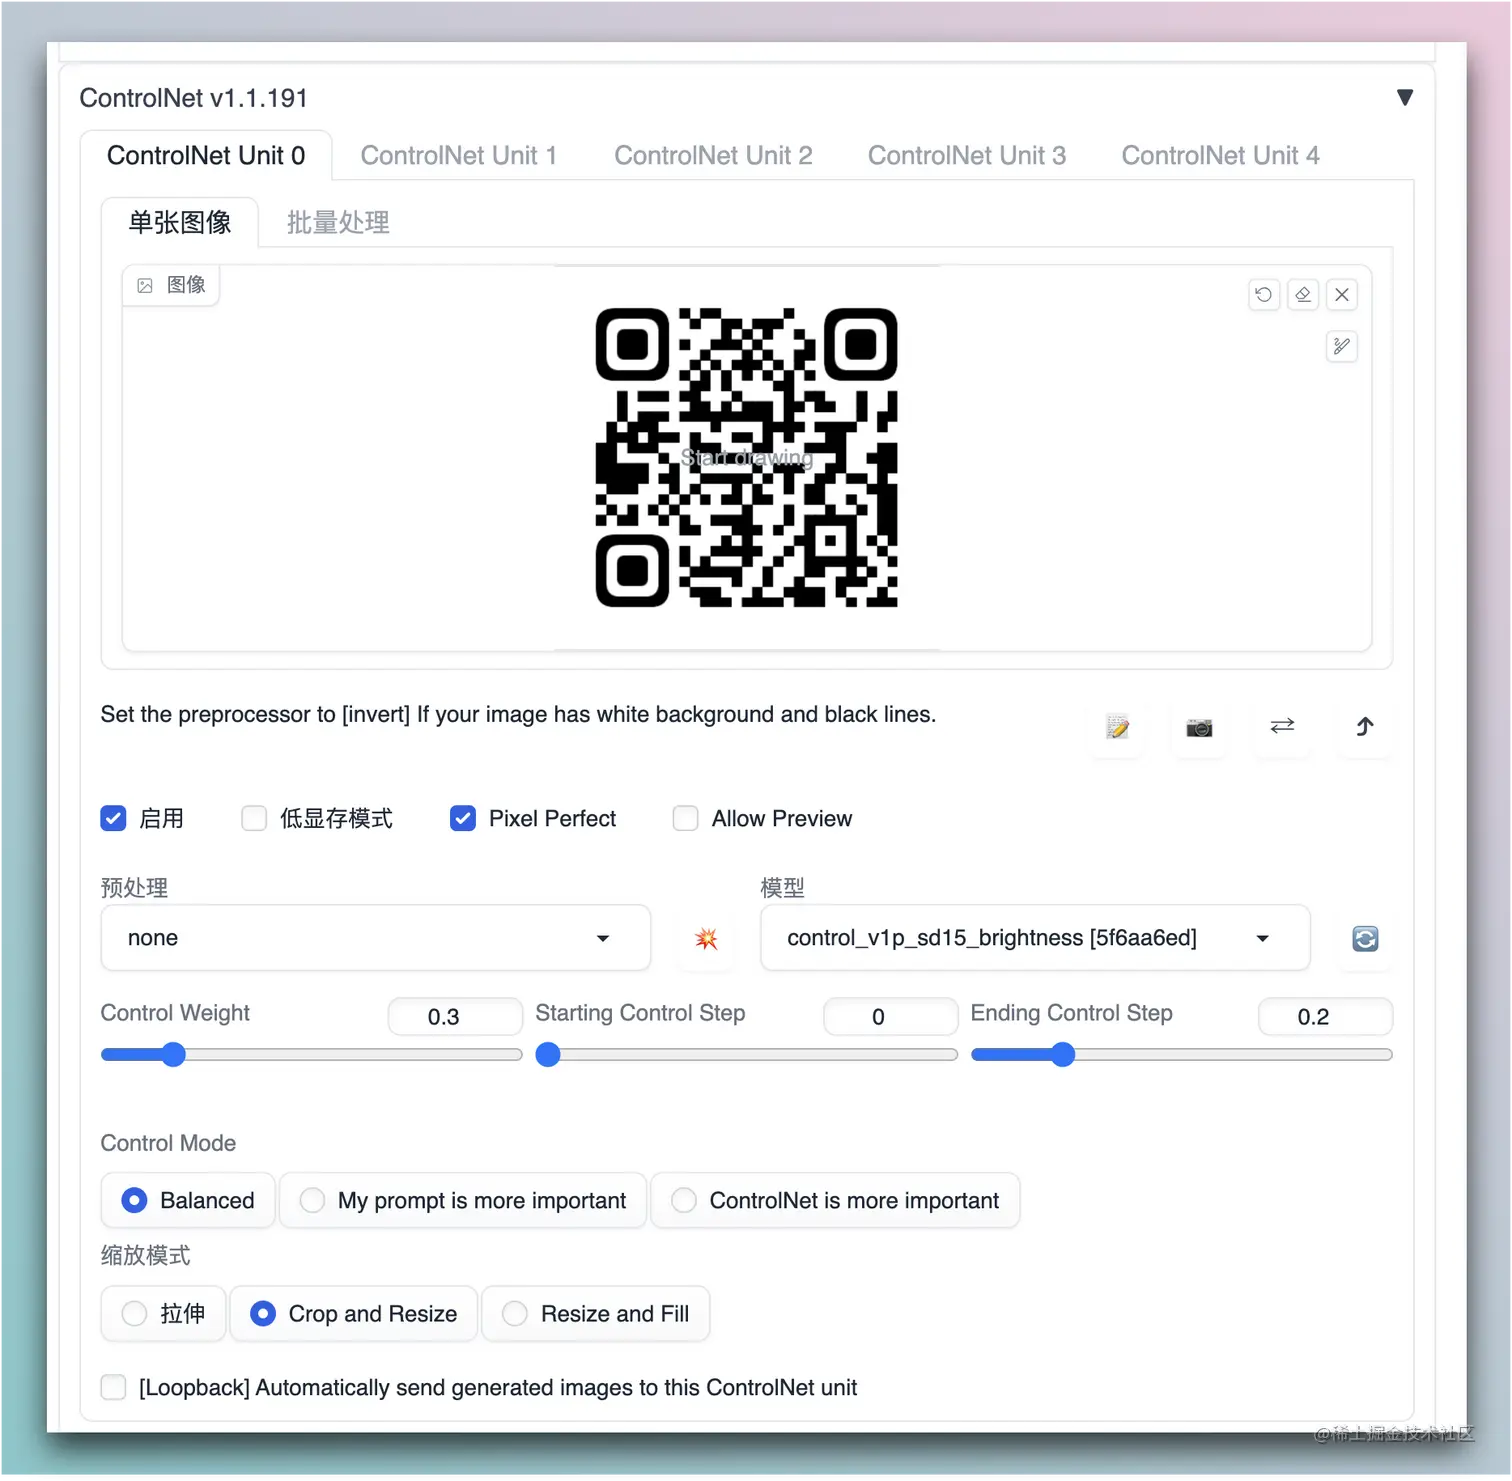This screenshot has width=1512, height=1481.
Task: Open the 批量处理 tab
Action: [338, 222]
